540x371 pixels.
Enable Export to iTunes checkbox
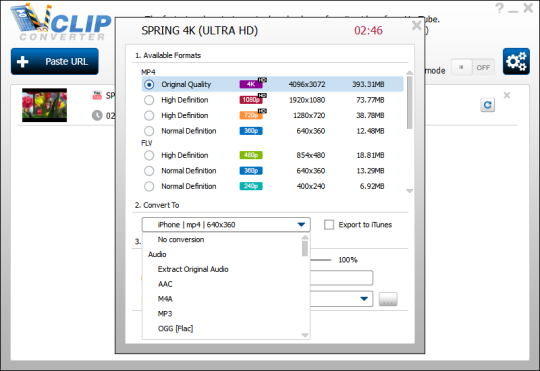tap(329, 225)
